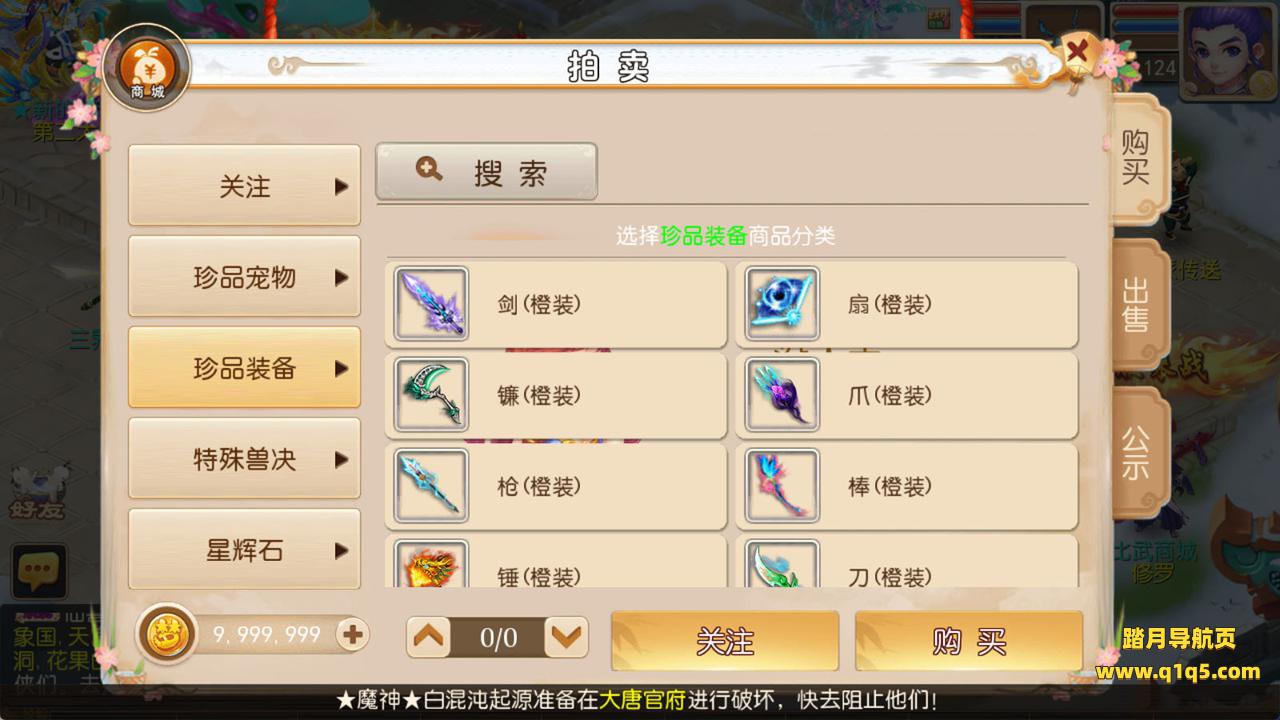Screen dimensions: 1280x720
Task: Expand the 星辉石 category
Action: tap(244, 549)
